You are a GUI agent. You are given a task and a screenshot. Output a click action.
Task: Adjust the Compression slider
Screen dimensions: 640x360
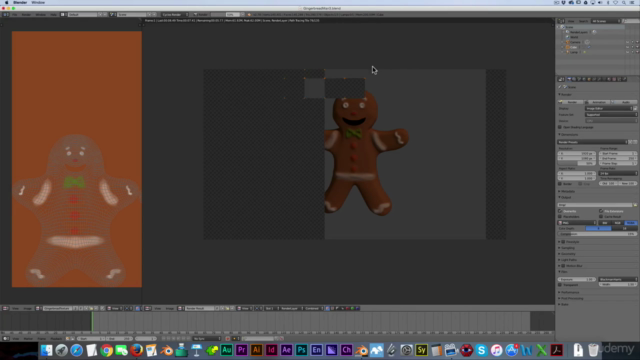597,234
